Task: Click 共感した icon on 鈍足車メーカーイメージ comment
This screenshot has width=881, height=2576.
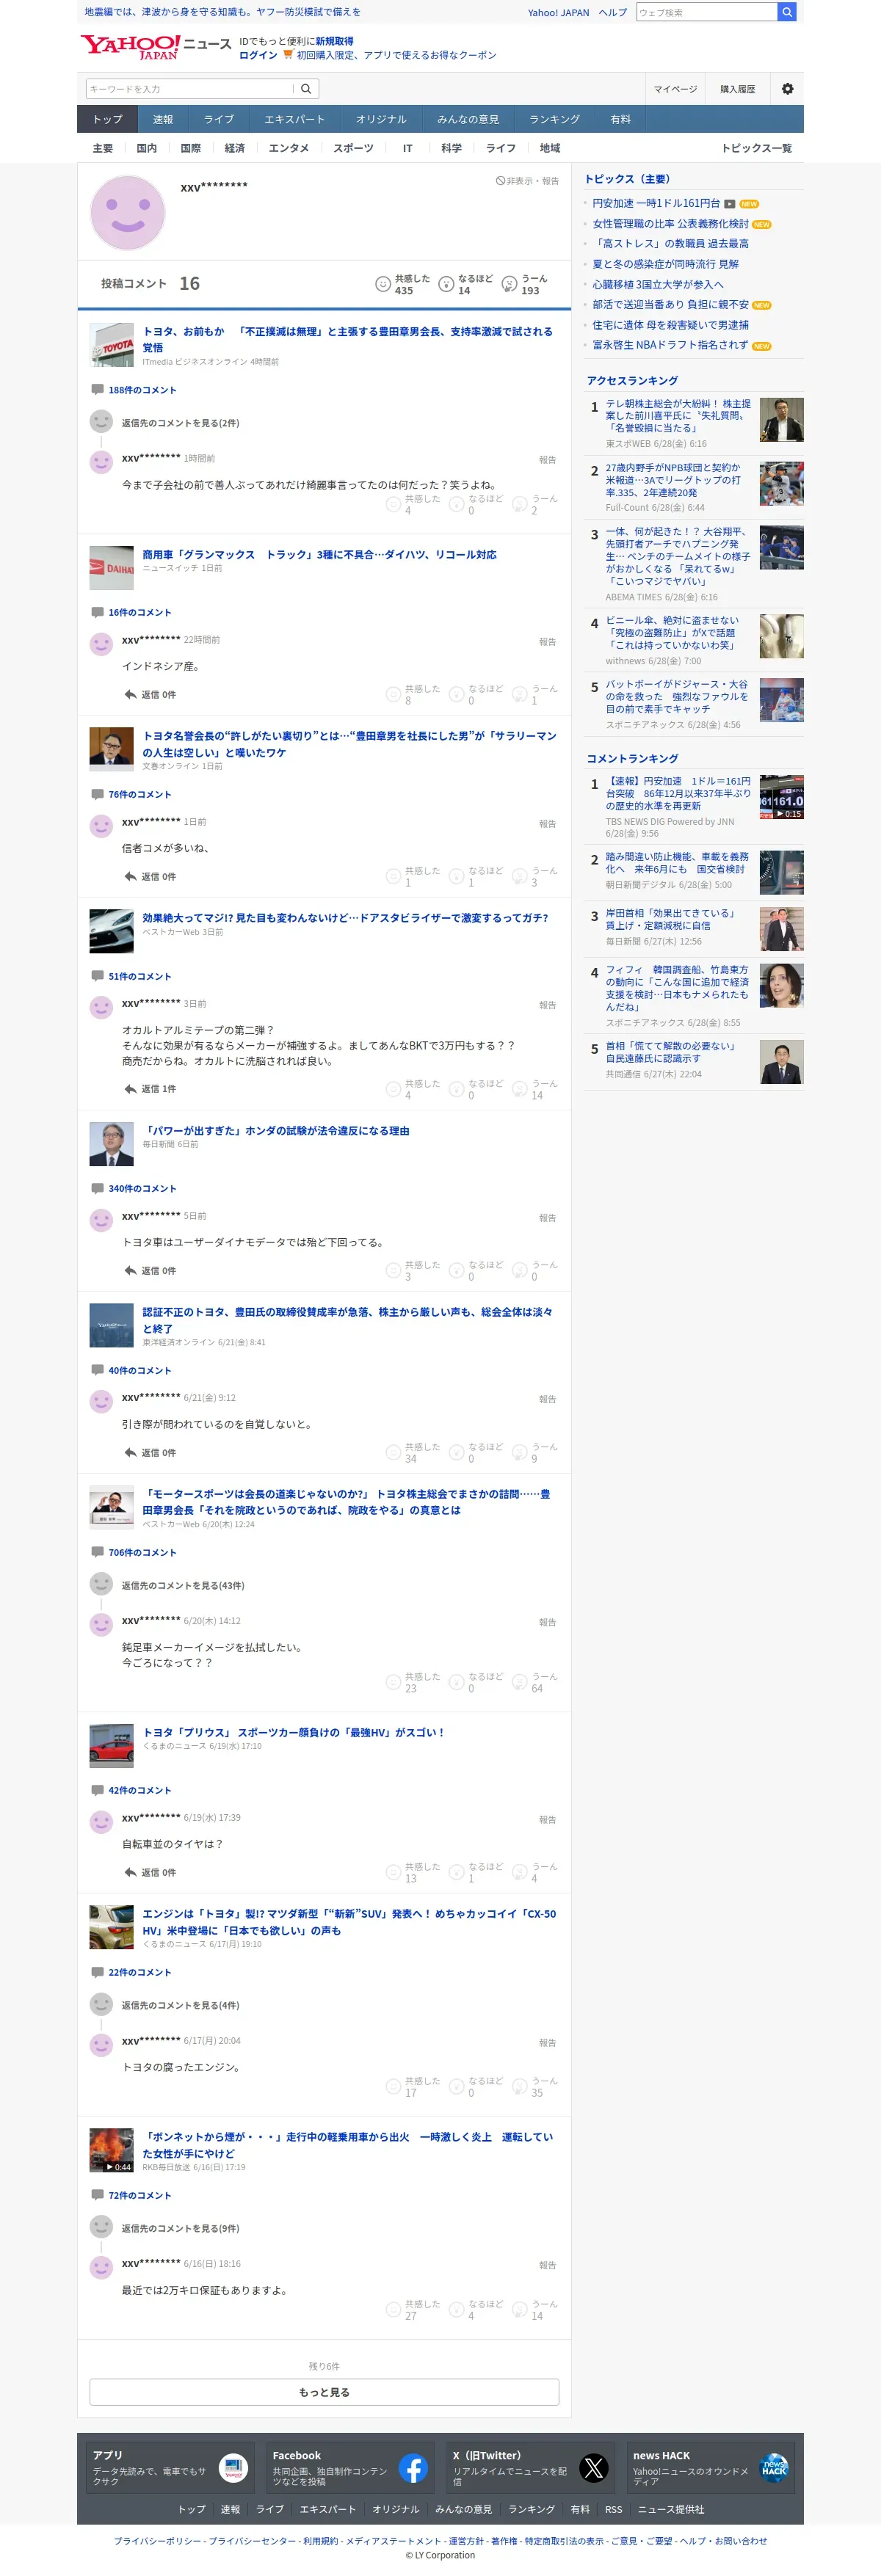Action: coord(393,1682)
